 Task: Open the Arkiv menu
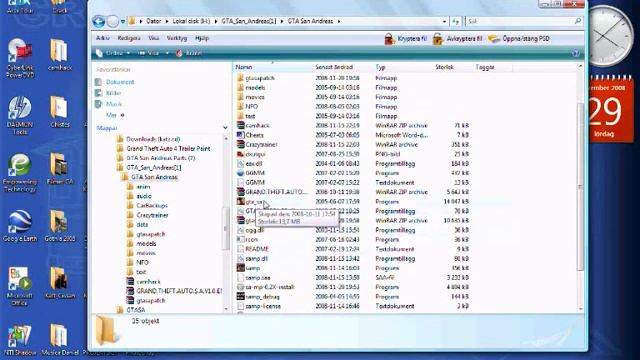[x=102, y=38]
